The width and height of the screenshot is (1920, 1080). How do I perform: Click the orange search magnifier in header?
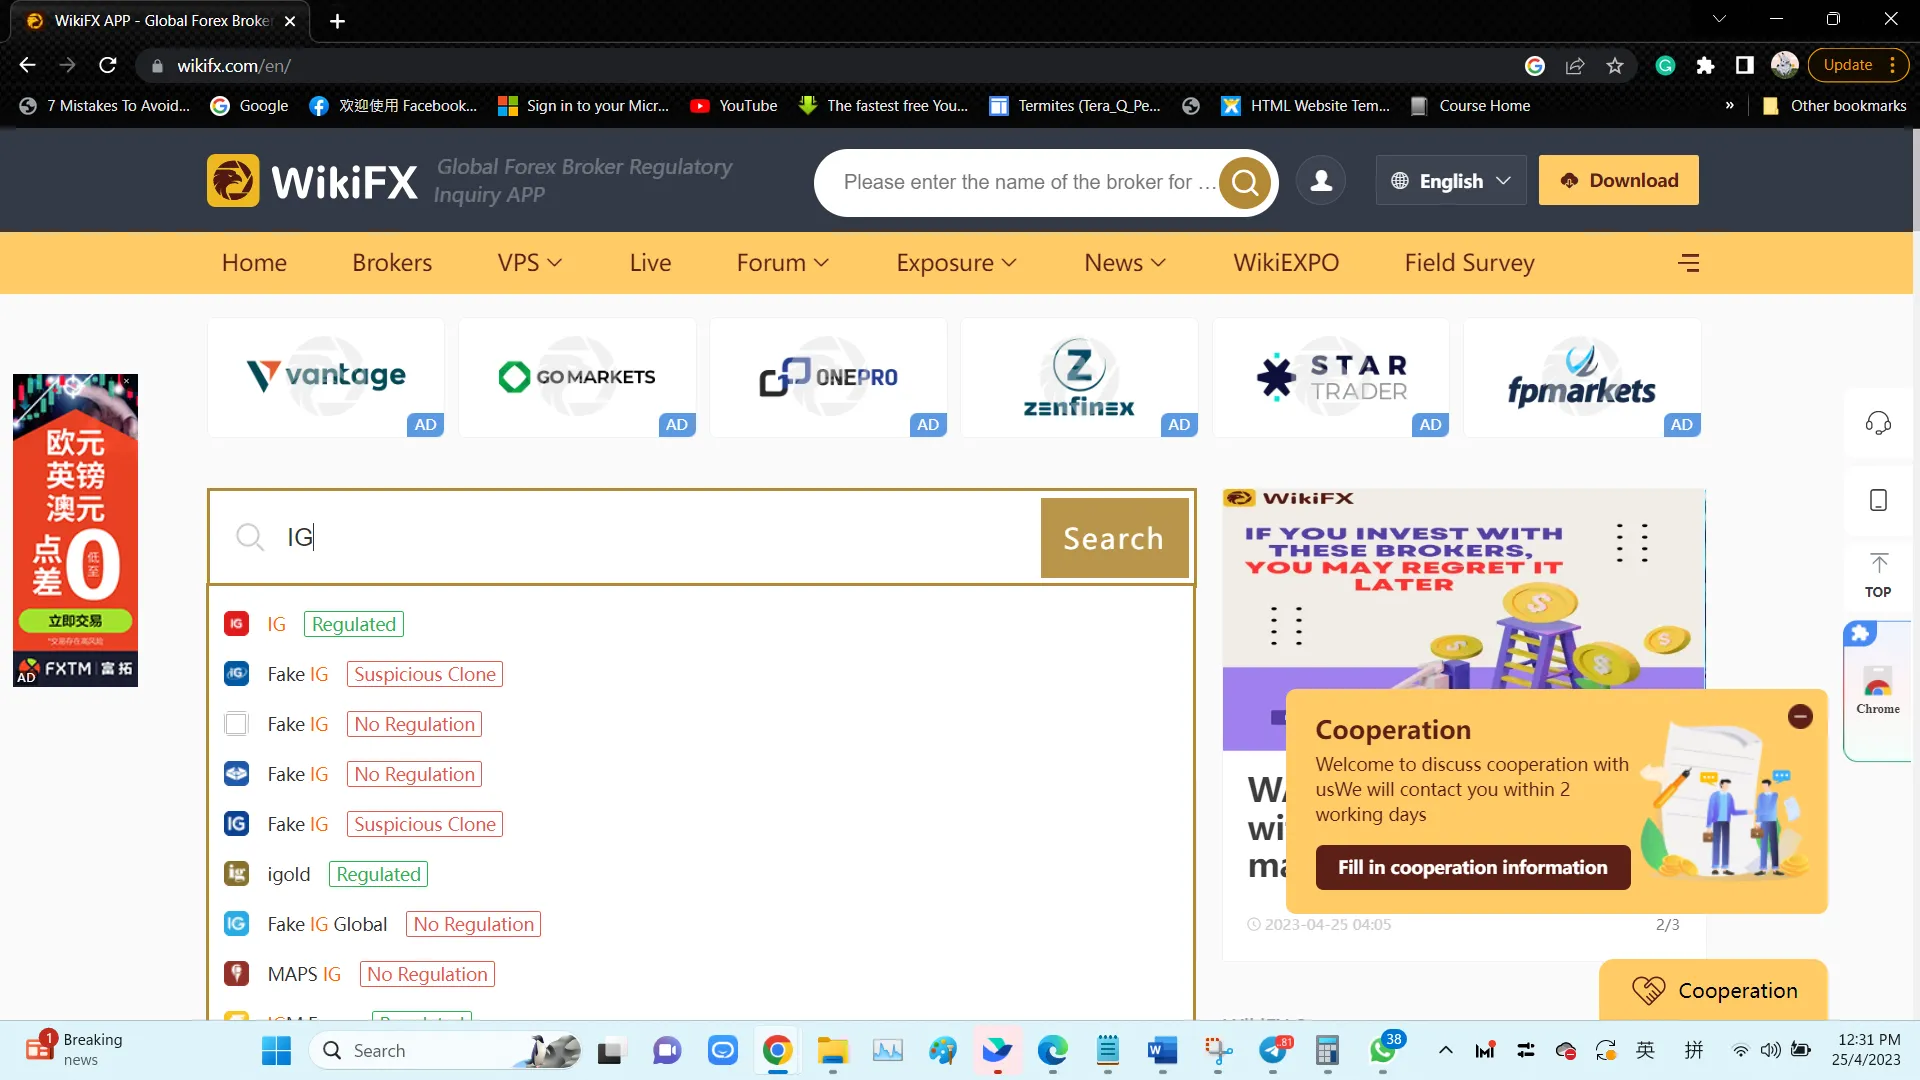pyautogui.click(x=1245, y=183)
